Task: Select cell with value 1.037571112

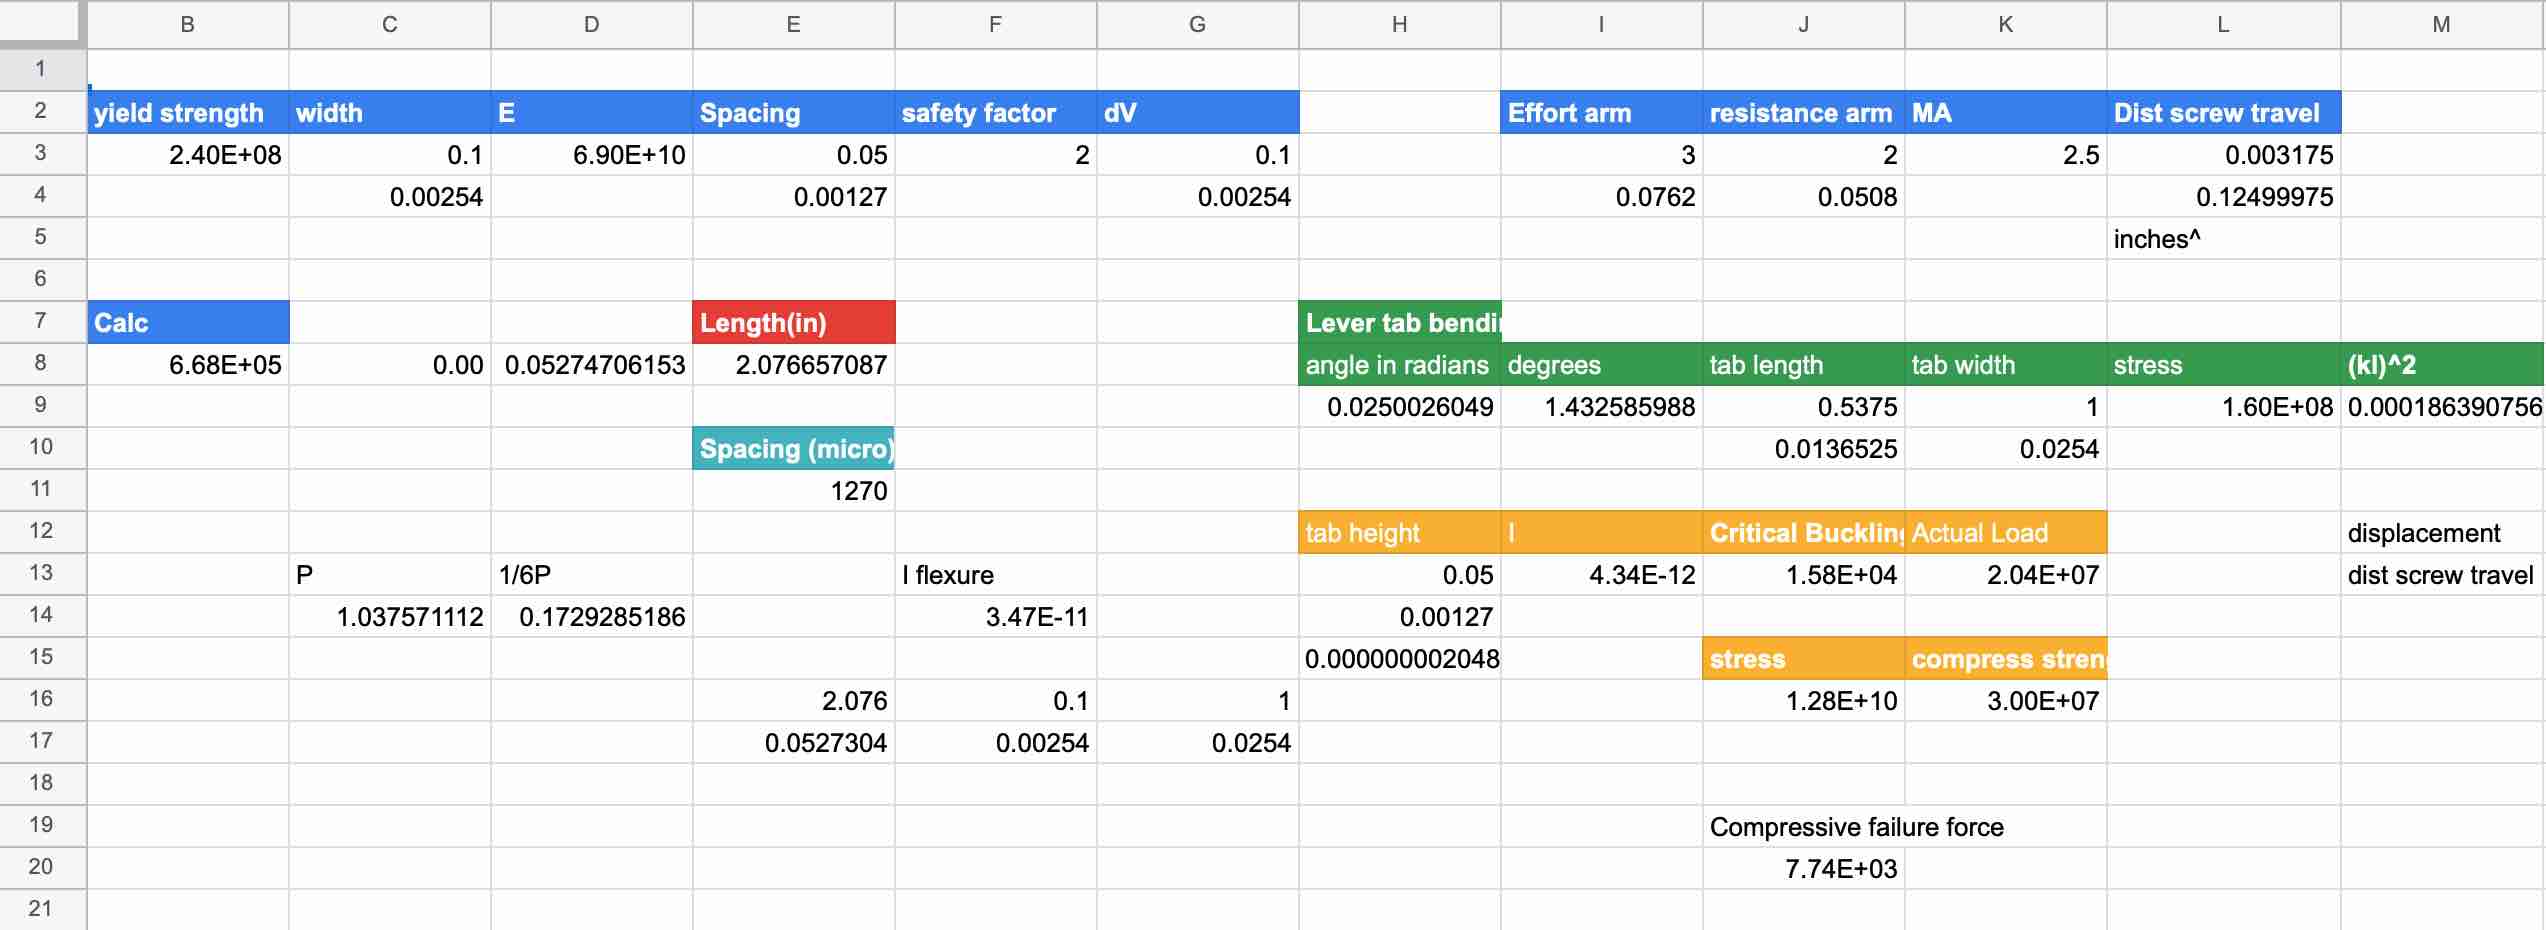Action: 390,617
